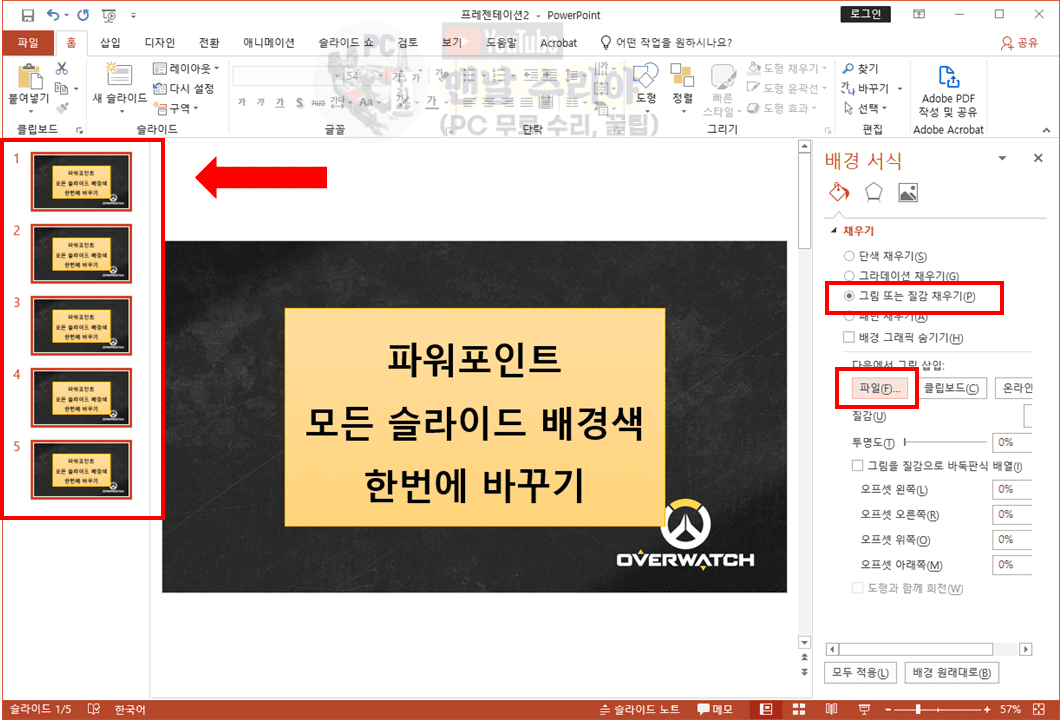Open spell check icon in status bar
The height and width of the screenshot is (720, 1060).
94,709
